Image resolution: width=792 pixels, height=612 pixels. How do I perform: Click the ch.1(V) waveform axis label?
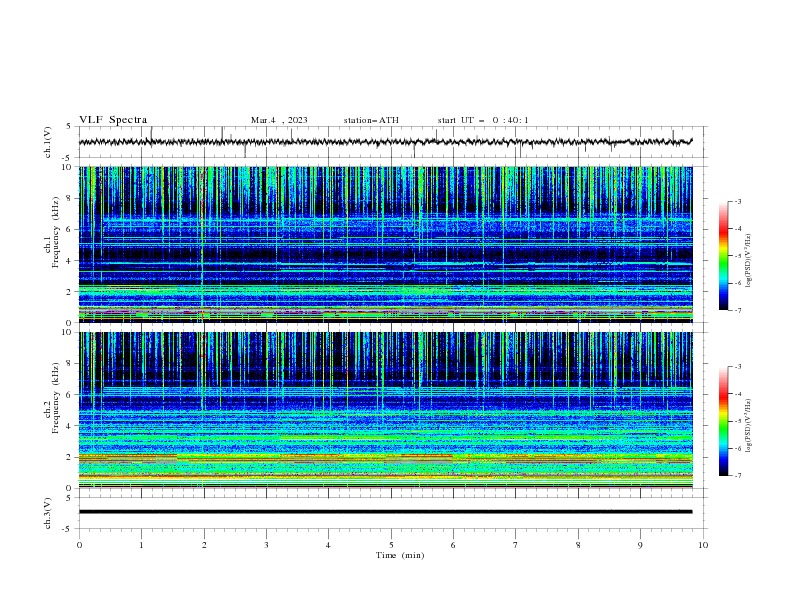click(48, 142)
